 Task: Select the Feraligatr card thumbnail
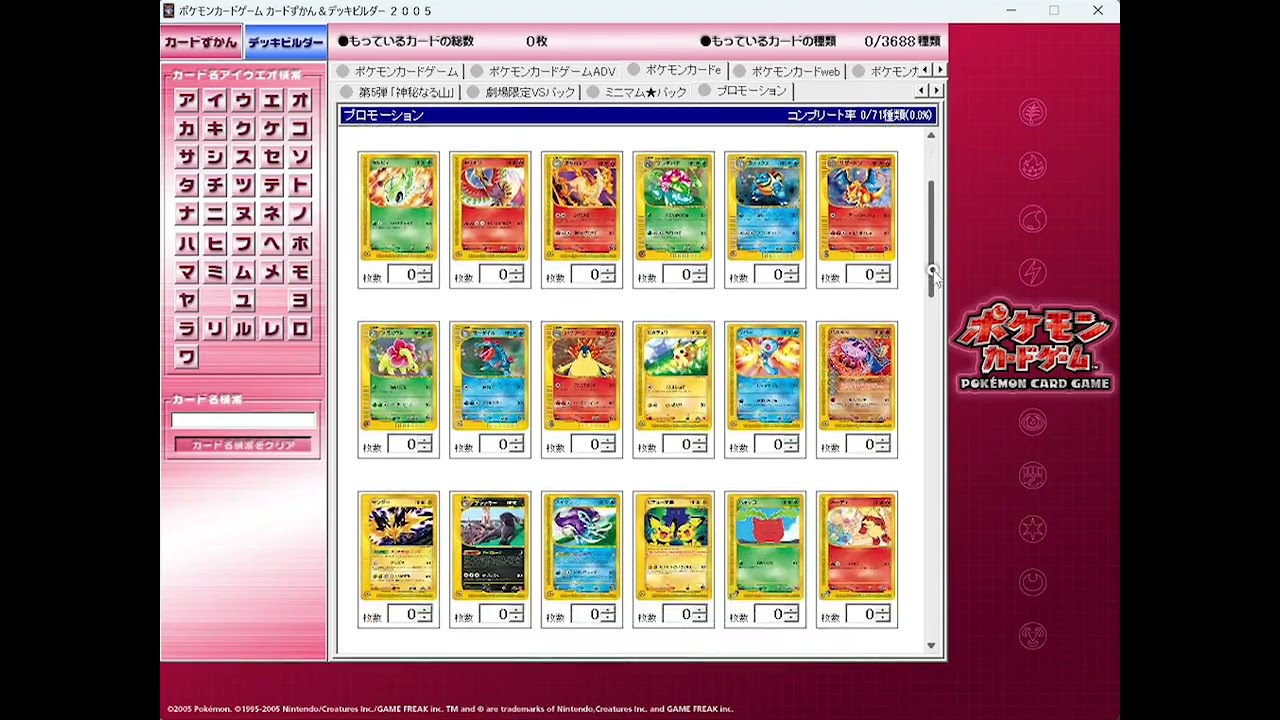coord(490,376)
